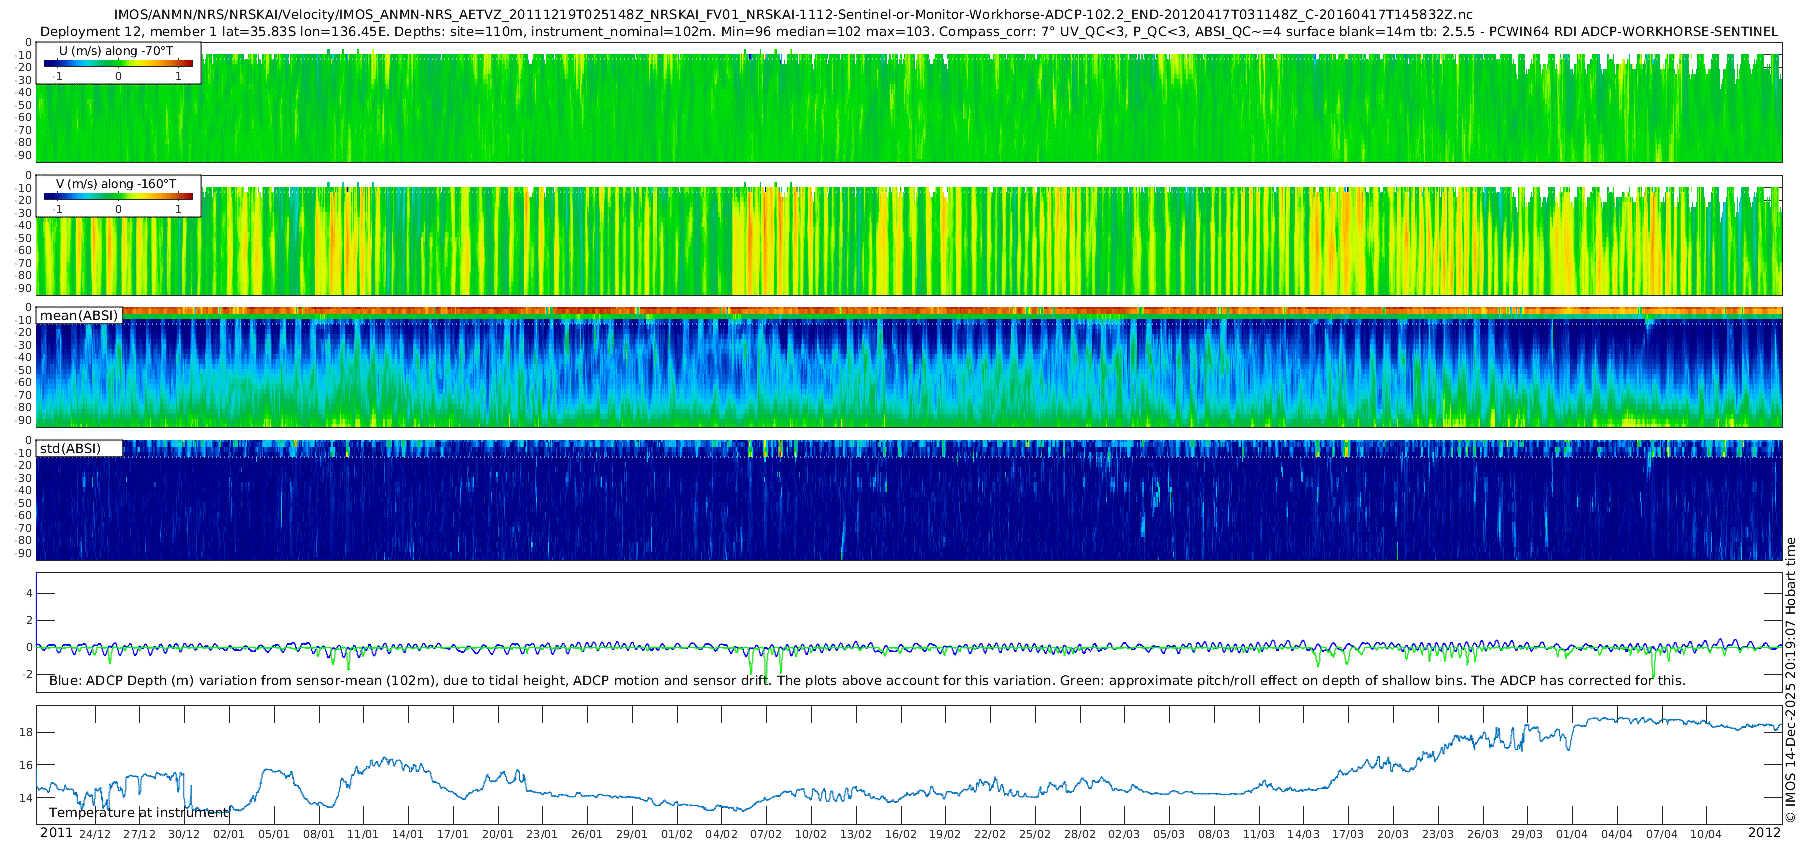Image resolution: width=1800 pixels, height=850 pixels.
Task: Click the 18 tick on temperature axis
Action: [x=26, y=732]
